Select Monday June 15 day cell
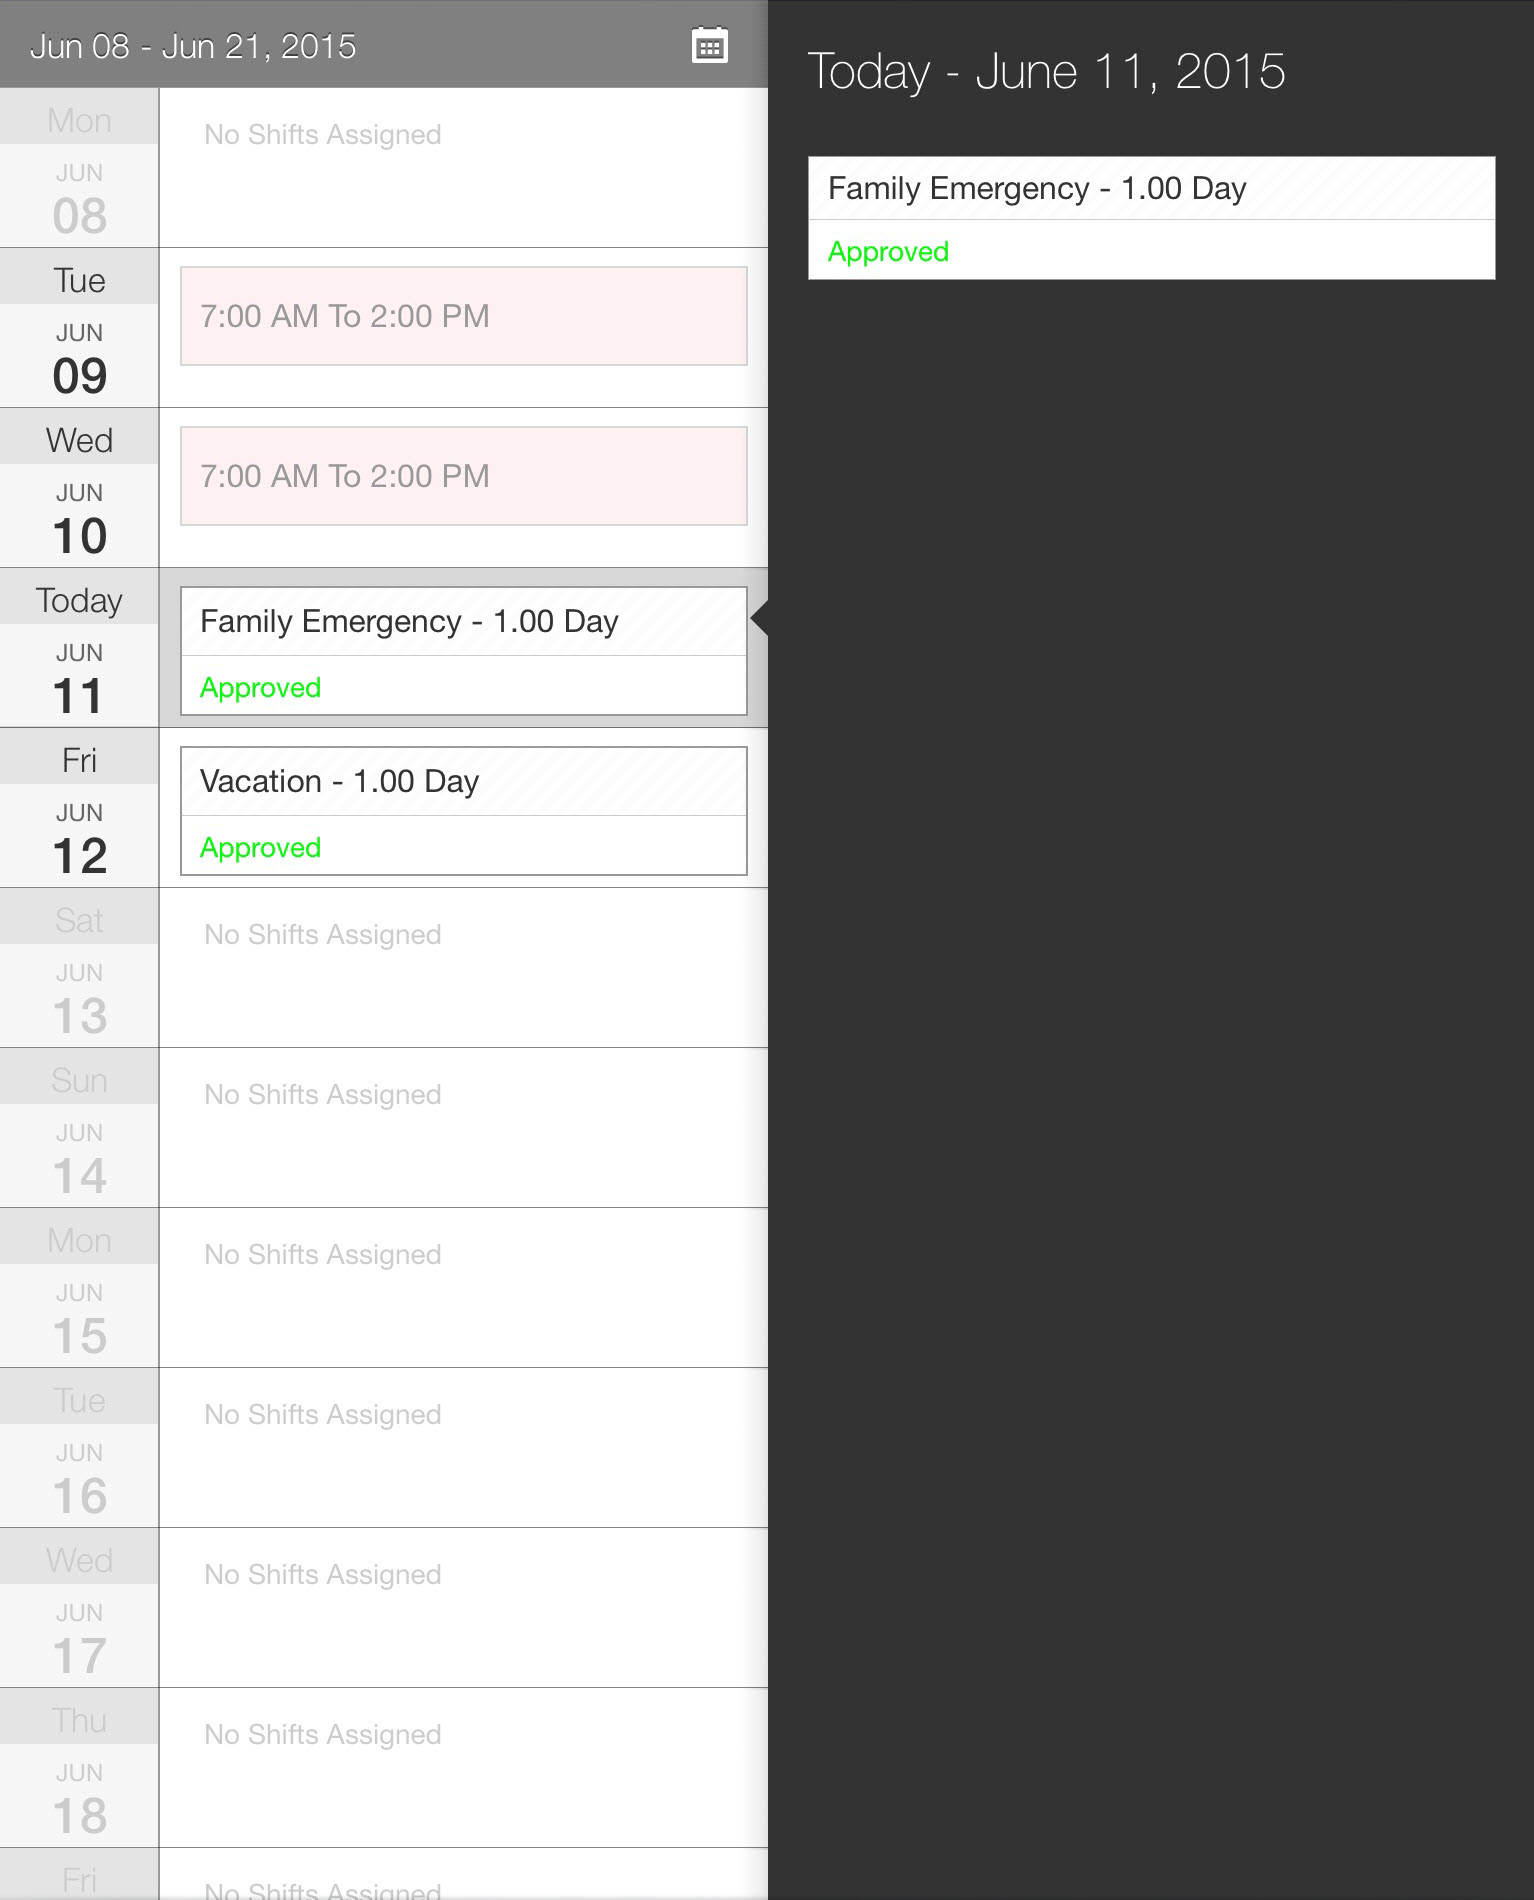1534x1900 pixels. tap(79, 1288)
